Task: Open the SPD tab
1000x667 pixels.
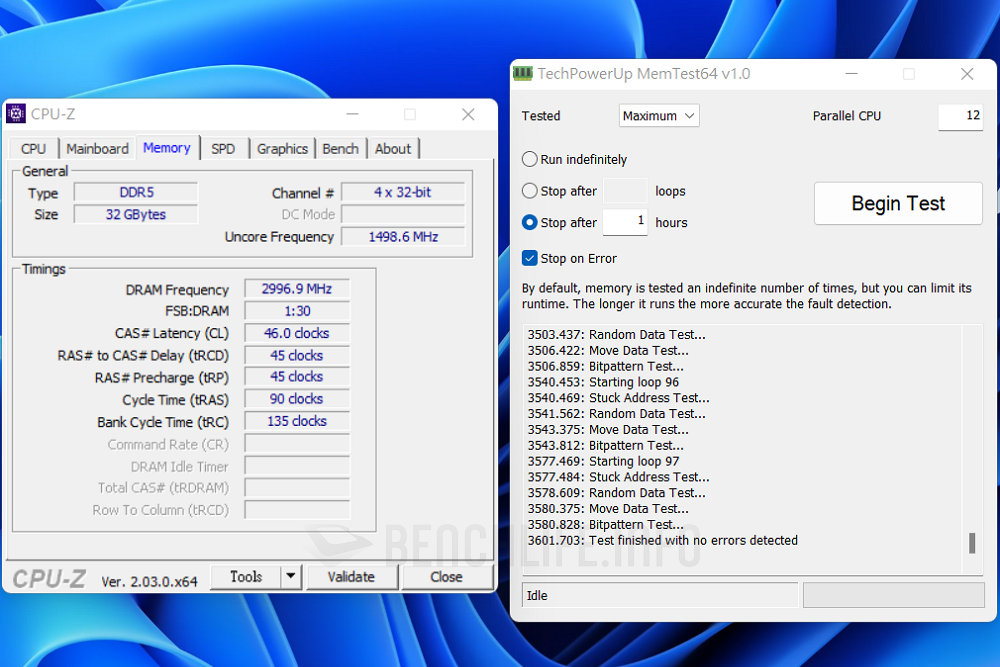Action: (223, 149)
